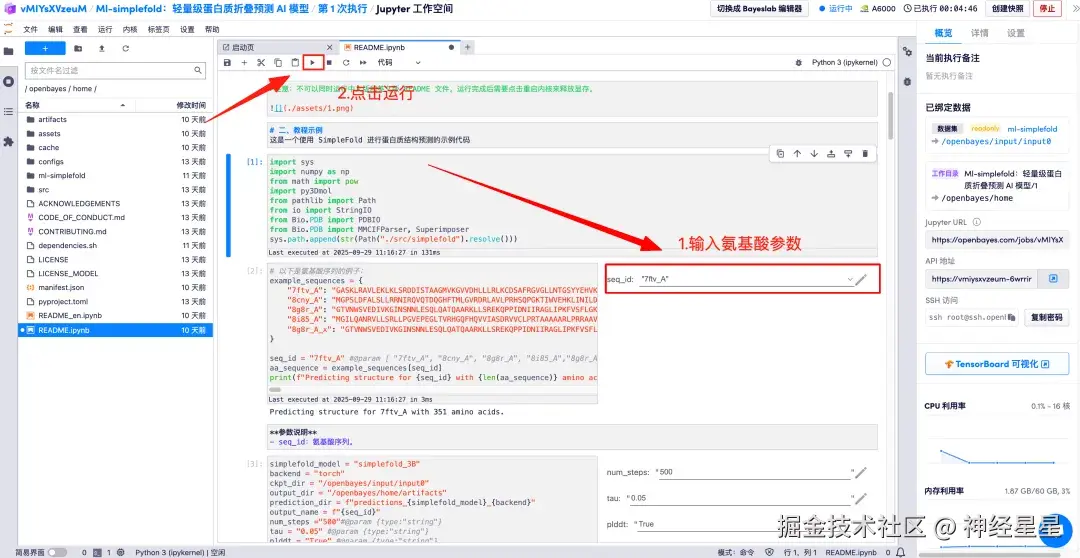The image size is (1080, 558).
Task: Open the 帮助 menu
Action: point(212,30)
